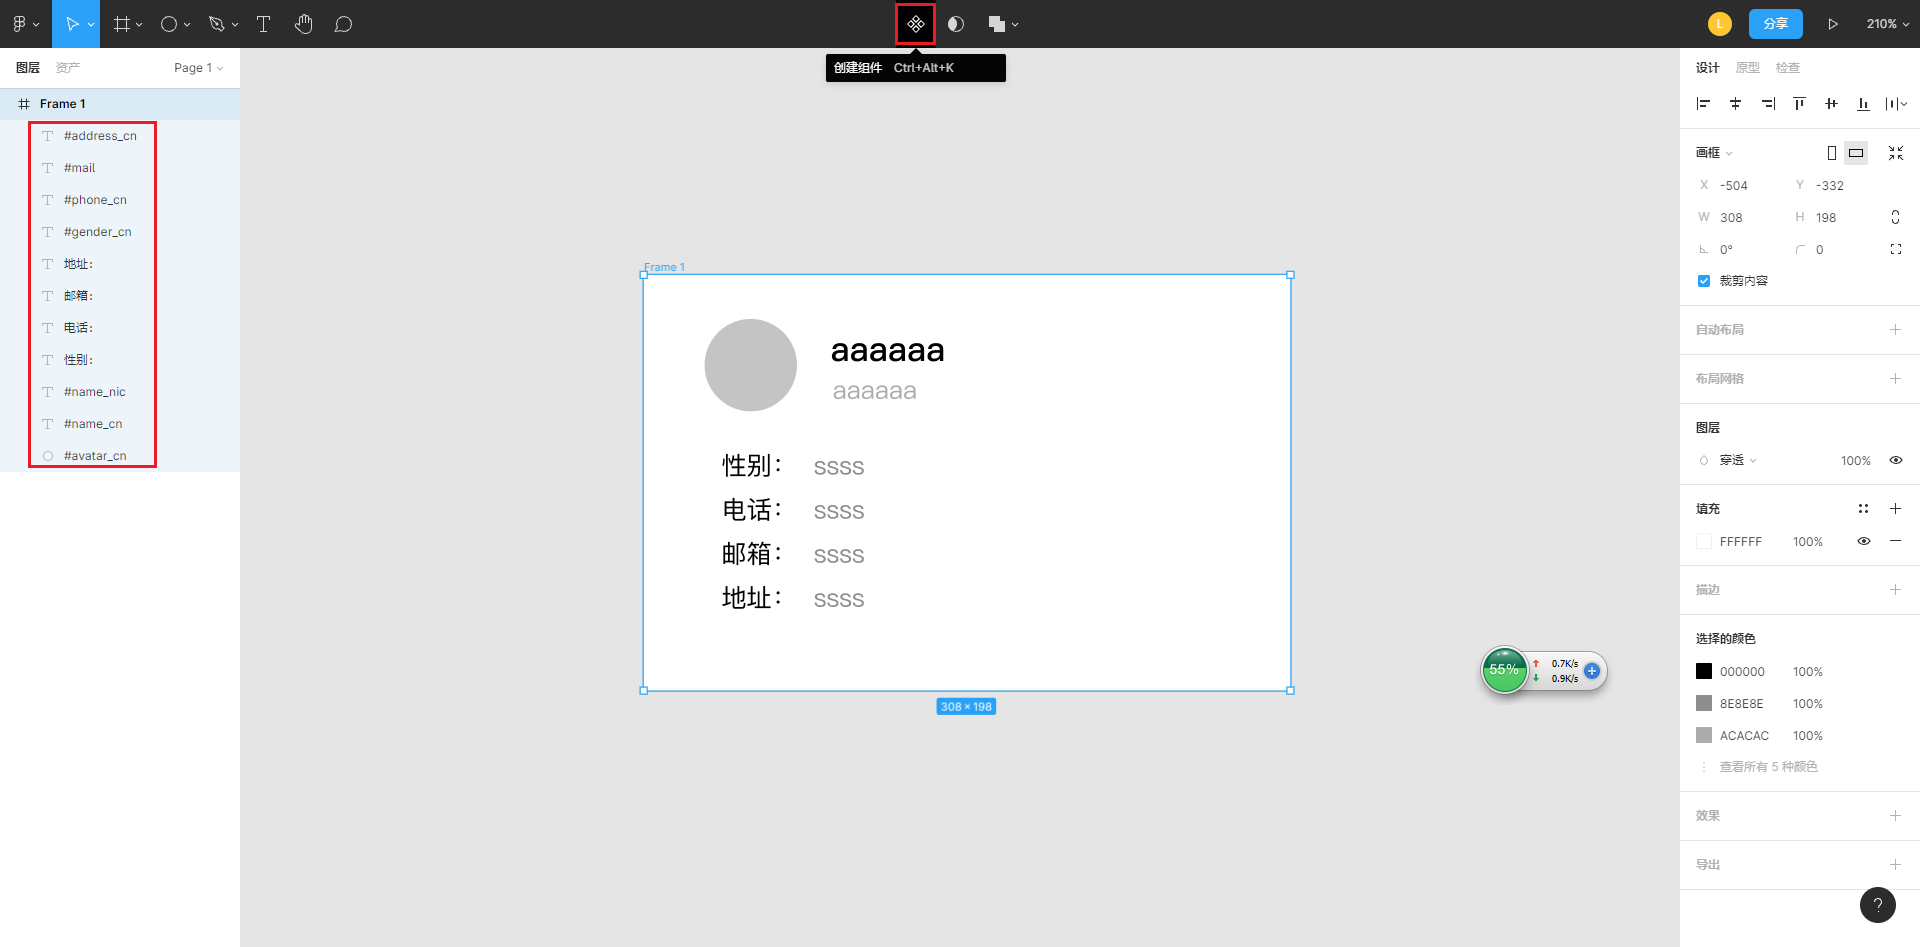Toggle layer visibility eye icon
Viewport: 1920px width, 947px height.
point(1895,460)
